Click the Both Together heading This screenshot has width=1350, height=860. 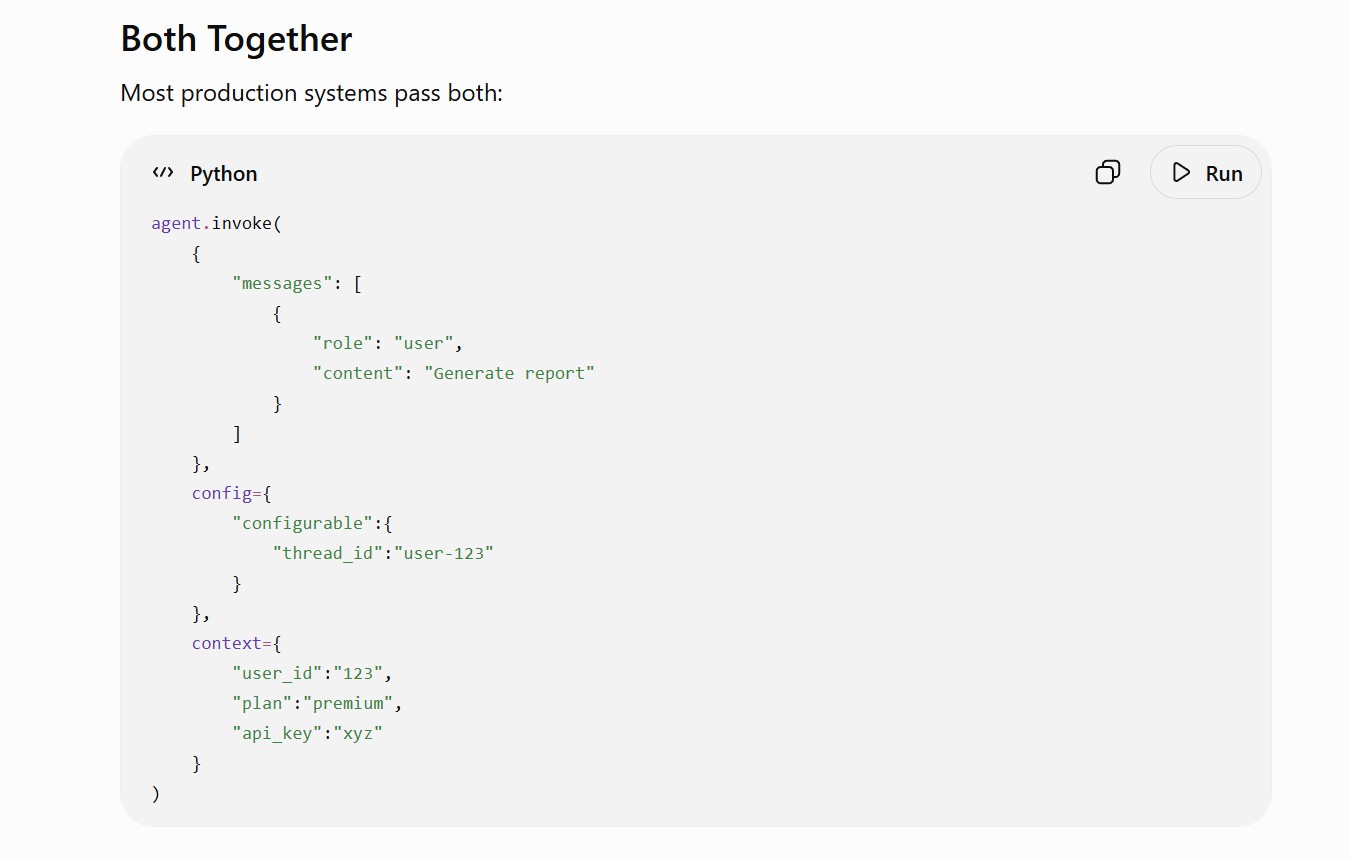pos(236,39)
